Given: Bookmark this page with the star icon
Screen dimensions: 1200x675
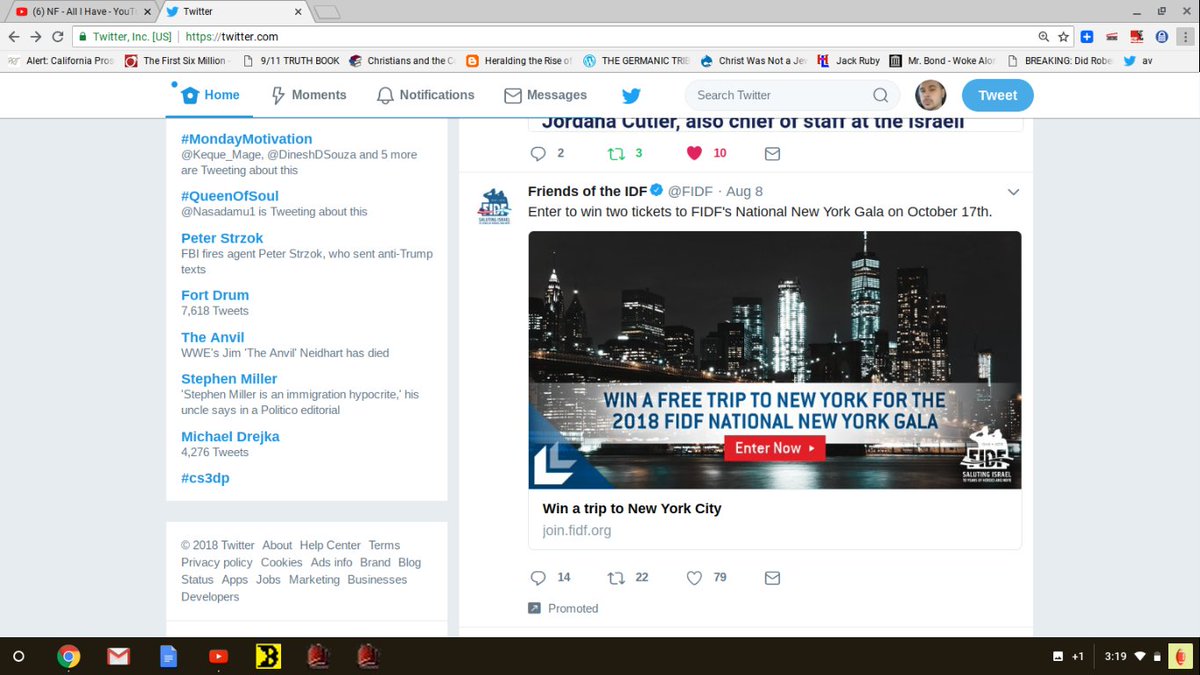Looking at the screenshot, I should coord(1063,36).
